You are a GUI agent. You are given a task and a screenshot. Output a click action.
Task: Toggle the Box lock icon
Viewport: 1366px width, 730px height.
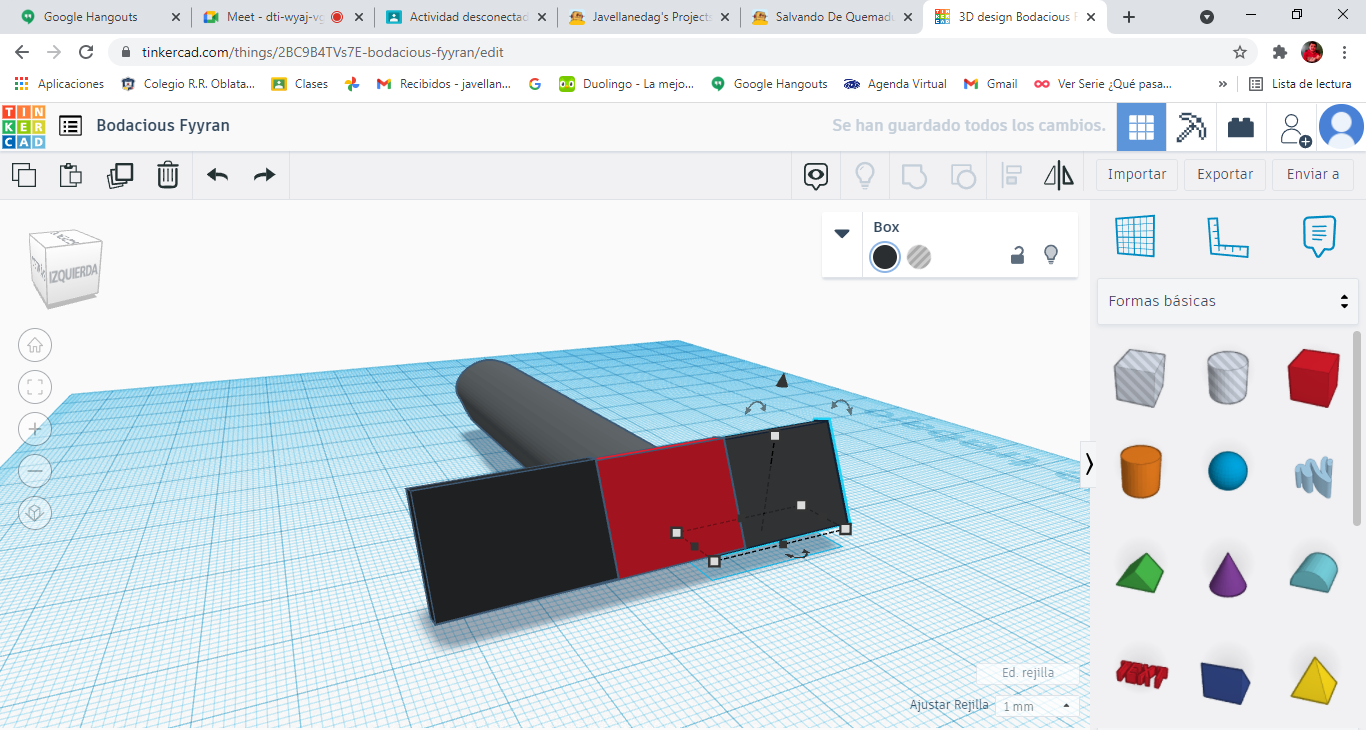1017,256
